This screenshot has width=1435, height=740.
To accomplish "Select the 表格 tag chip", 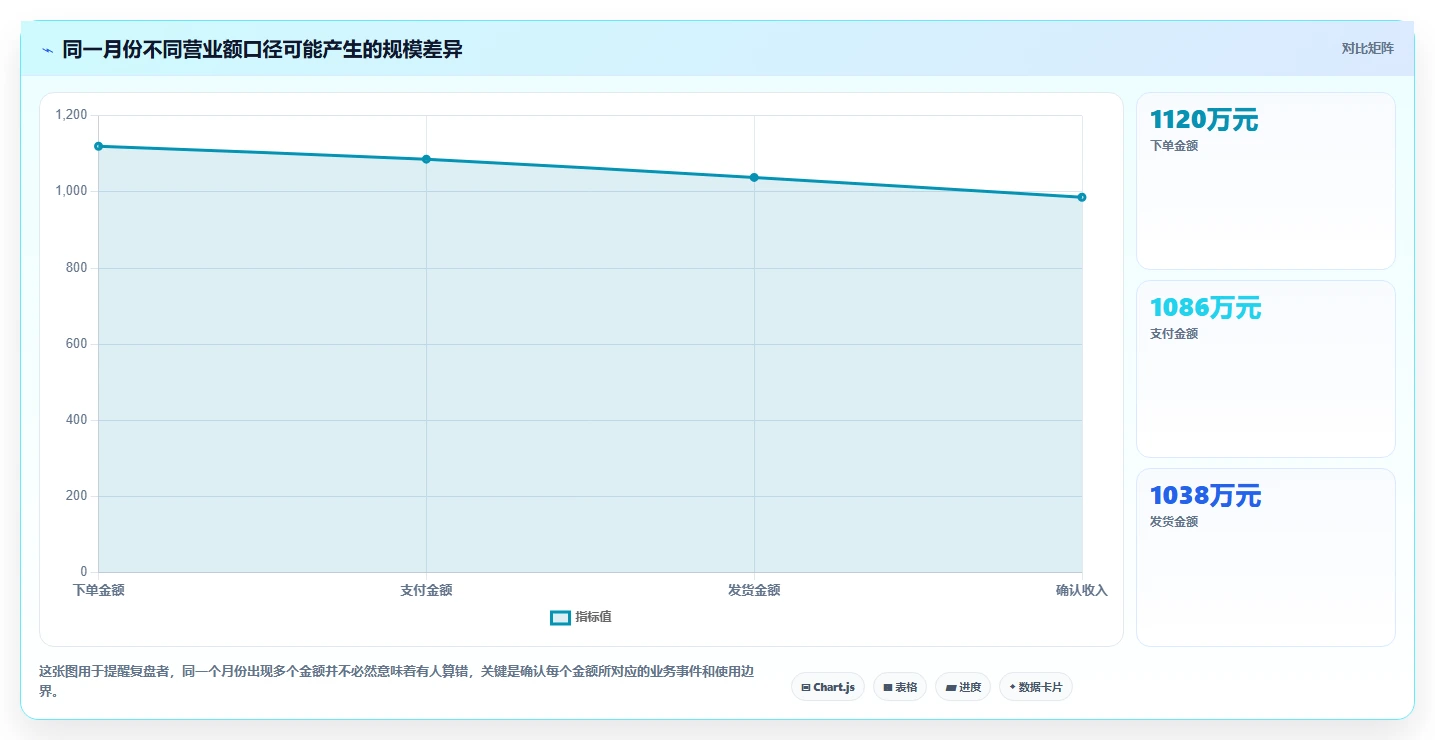I will pyautogui.click(x=900, y=687).
